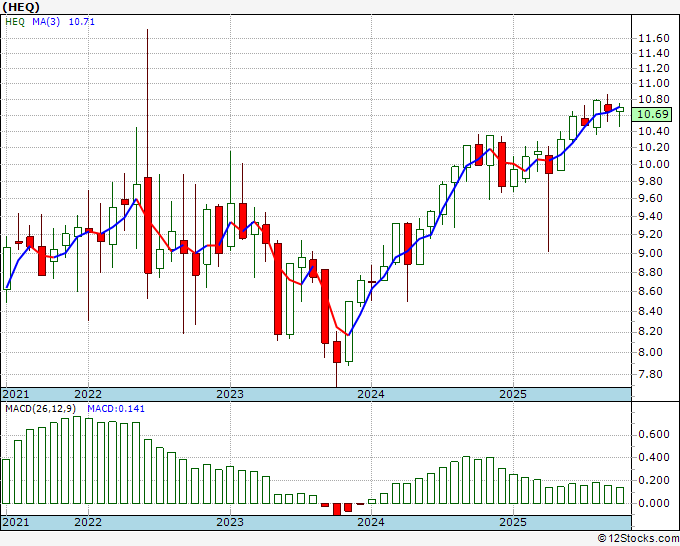Click the (HEQ) chart title
Screen dimensions: 680x546
[x=20, y=7]
